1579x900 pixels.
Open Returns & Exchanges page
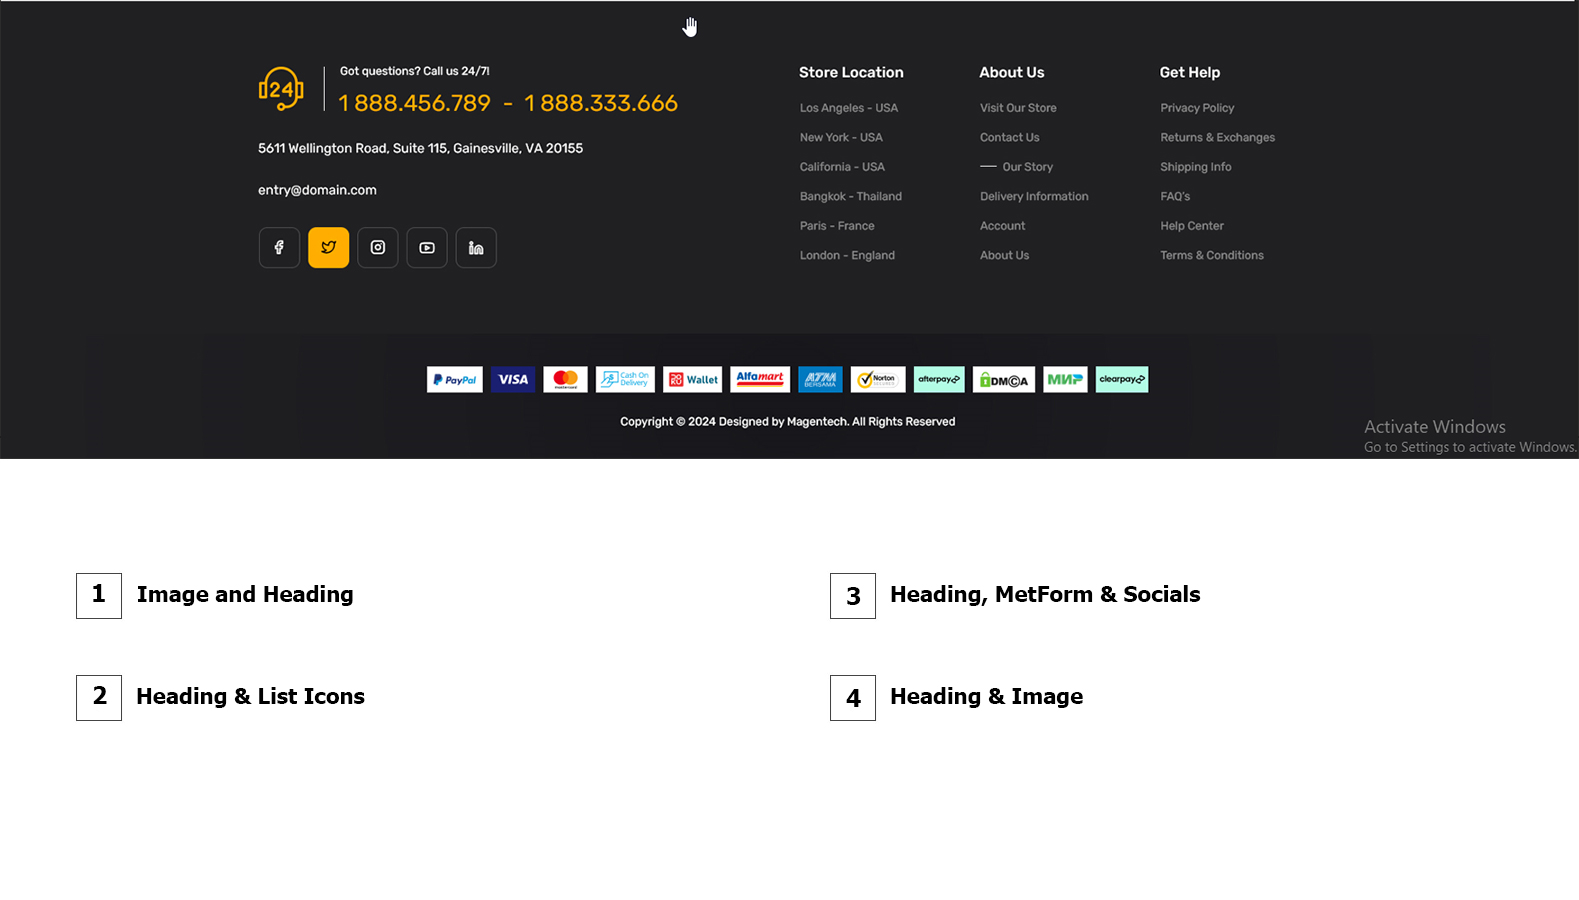pyautogui.click(x=1217, y=138)
